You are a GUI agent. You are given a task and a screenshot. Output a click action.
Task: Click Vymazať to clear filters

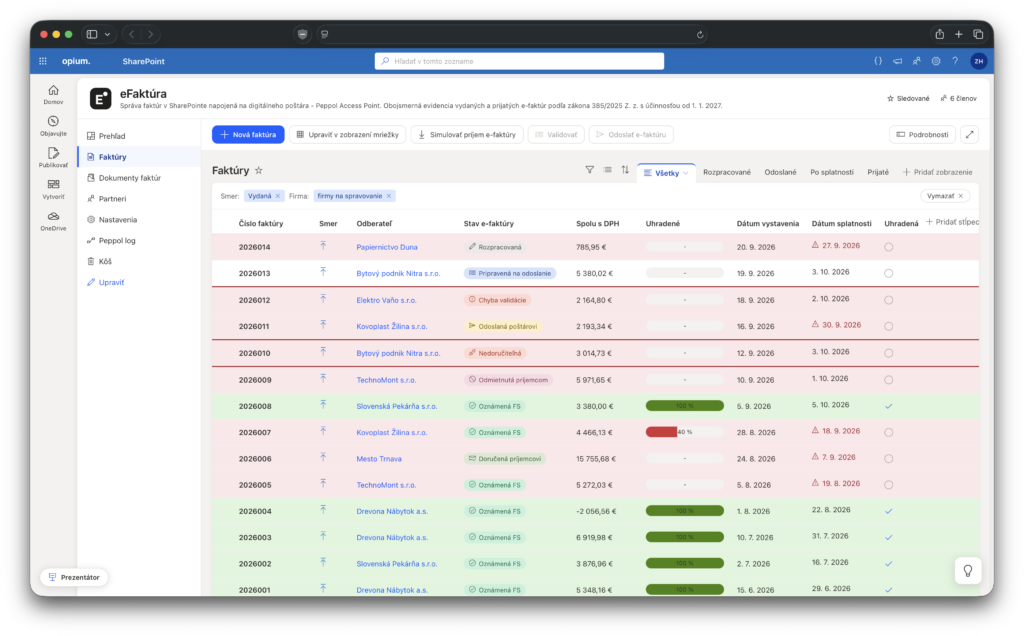pyautogui.click(x=945, y=196)
